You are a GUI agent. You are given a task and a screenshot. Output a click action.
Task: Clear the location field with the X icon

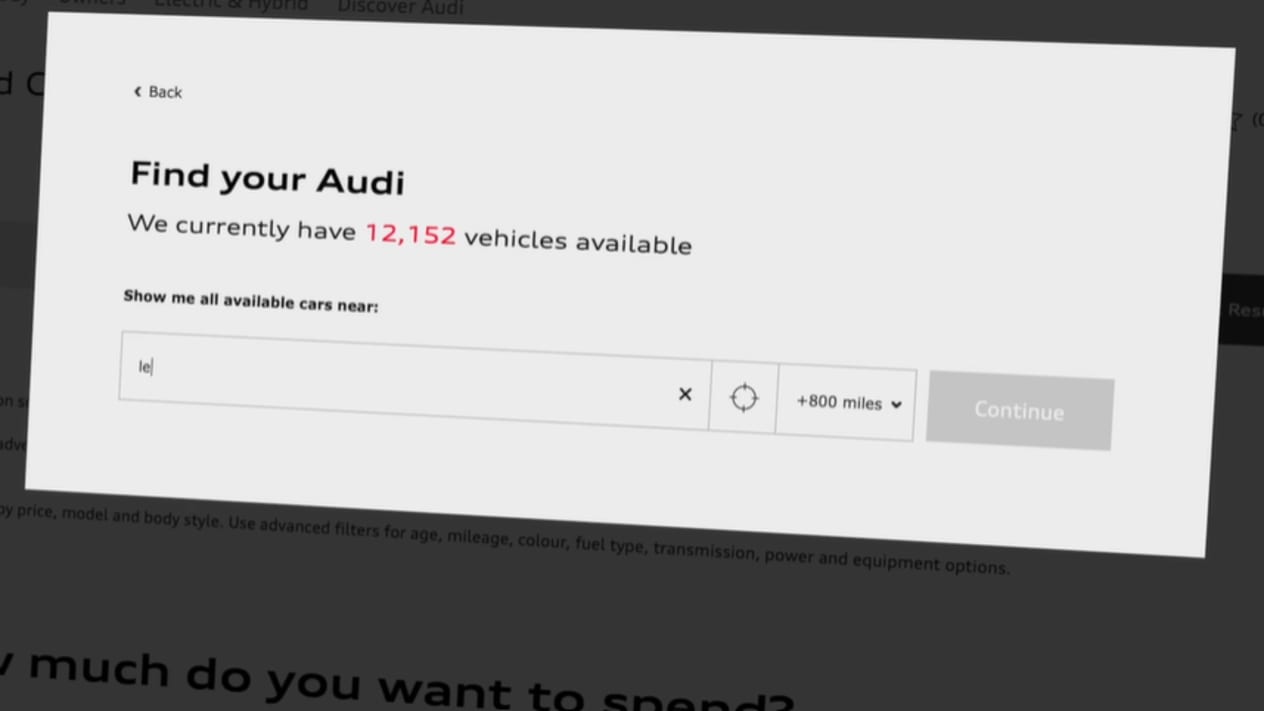coord(685,394)
